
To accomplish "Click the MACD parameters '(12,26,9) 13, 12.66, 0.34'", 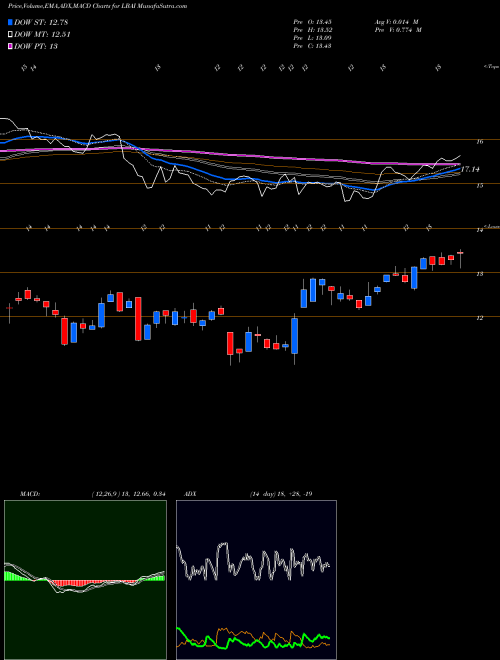I will 128,494.
